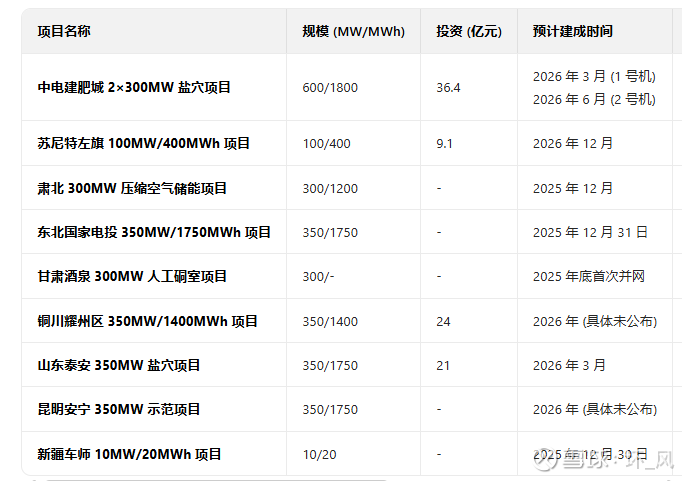Select the 21 investment value
Image resolution: width=695 pixels, height=481 pixels.
click(x=443, y=366)
